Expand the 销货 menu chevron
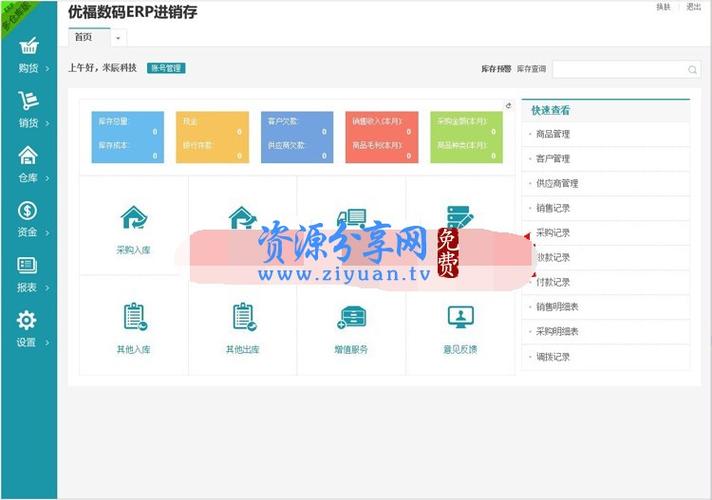The width and height of the screenshot is (712, 500). (47, 124)
